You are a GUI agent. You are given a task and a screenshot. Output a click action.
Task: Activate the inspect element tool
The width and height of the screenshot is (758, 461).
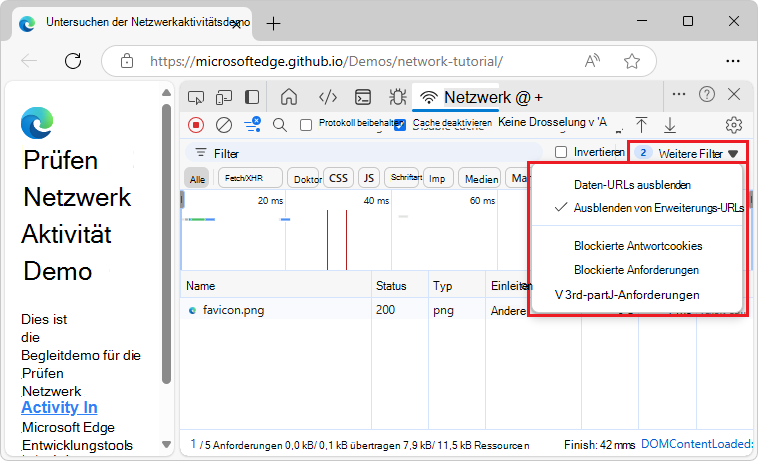[x=196, y=97]
